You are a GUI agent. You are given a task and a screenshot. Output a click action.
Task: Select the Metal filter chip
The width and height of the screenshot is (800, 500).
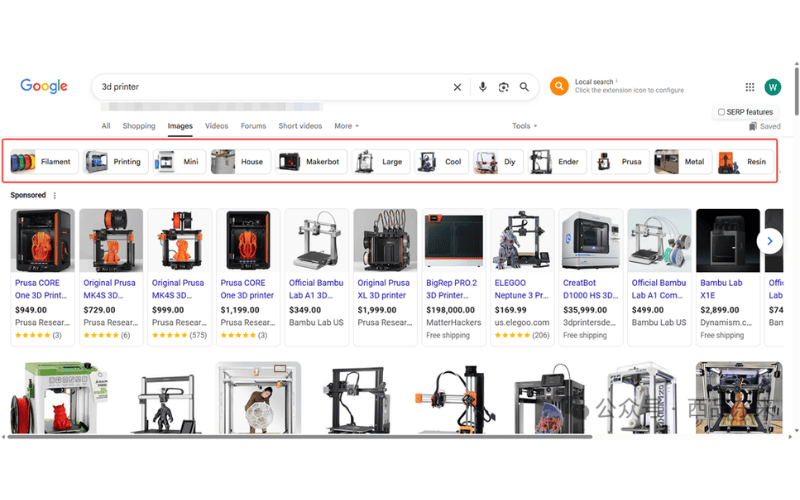pyautogui.click(x=683, y=162)
